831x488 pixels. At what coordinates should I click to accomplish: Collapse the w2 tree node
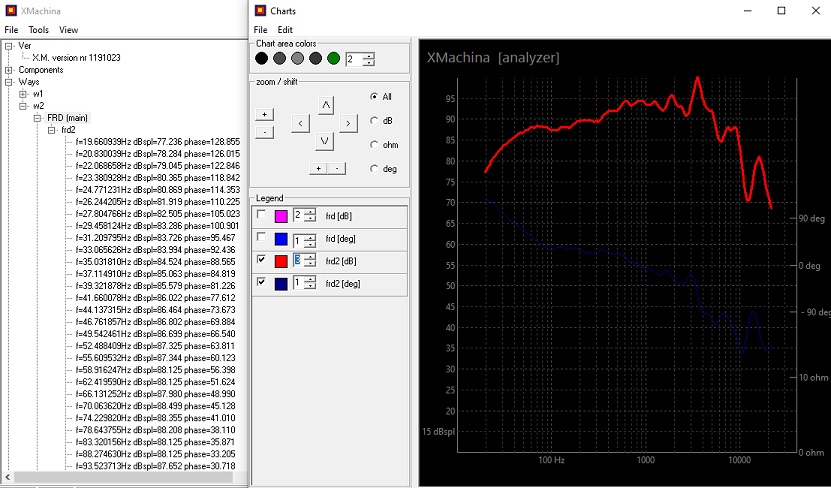(23, 106)
